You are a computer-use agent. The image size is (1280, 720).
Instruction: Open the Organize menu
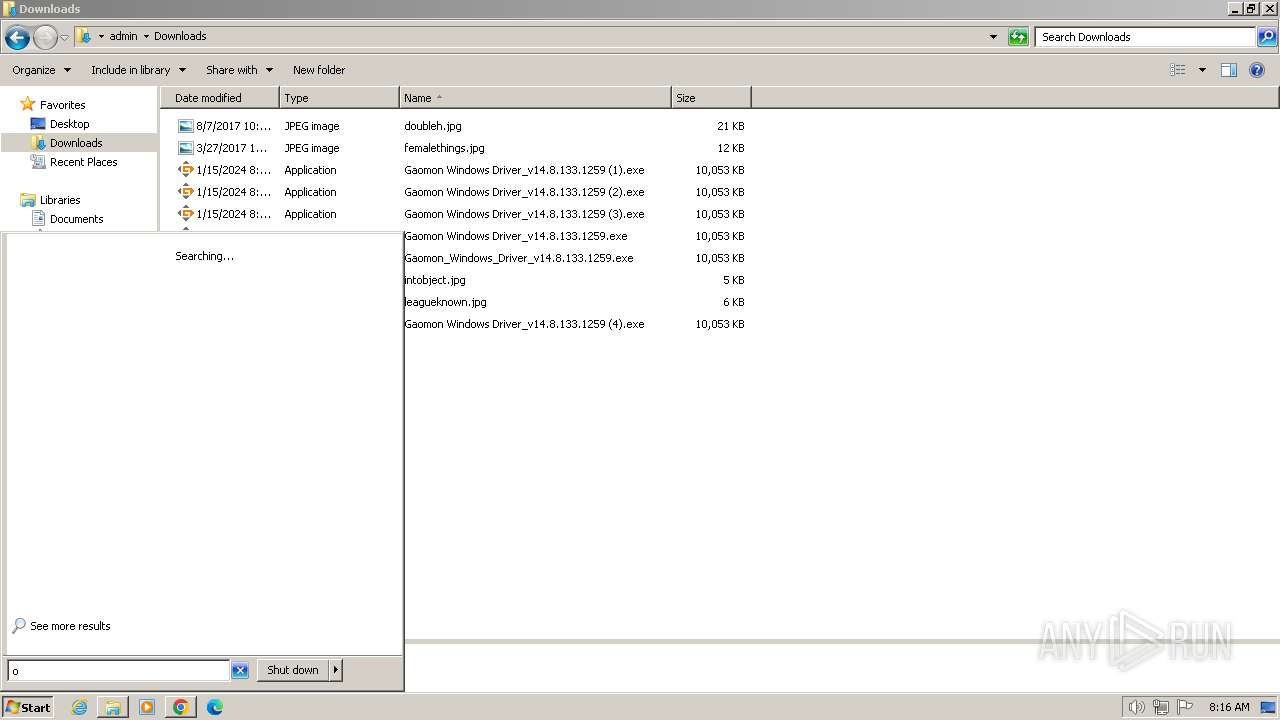pyautogui.click(x=41, y=70)
